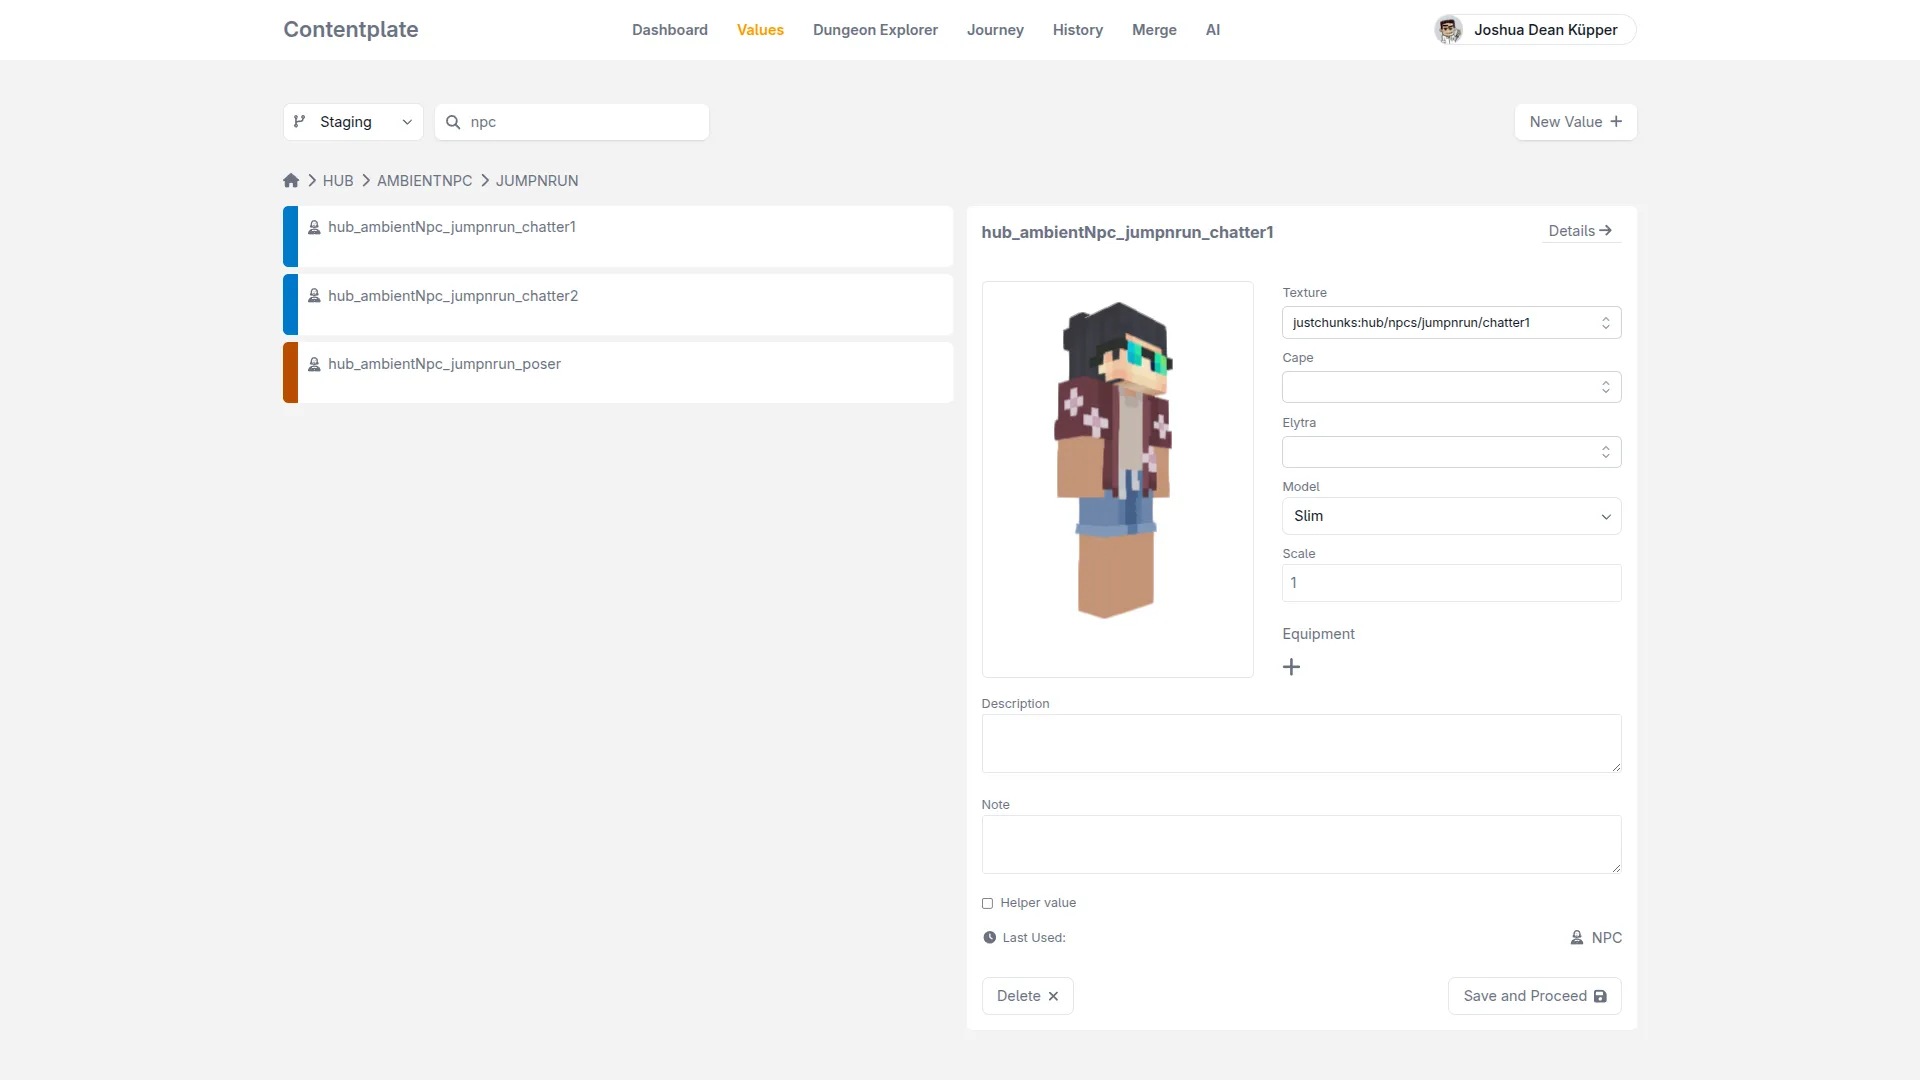
Task: Open the Cape selector dropdown
Action: [x=1451, y=387]
